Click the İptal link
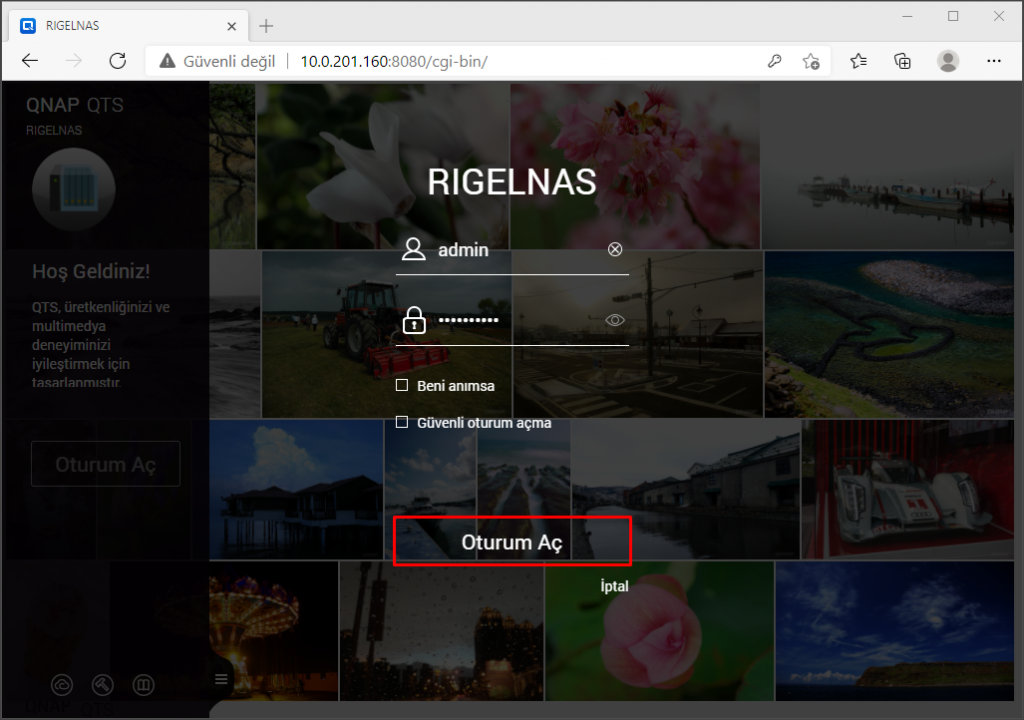 [614, 587]
